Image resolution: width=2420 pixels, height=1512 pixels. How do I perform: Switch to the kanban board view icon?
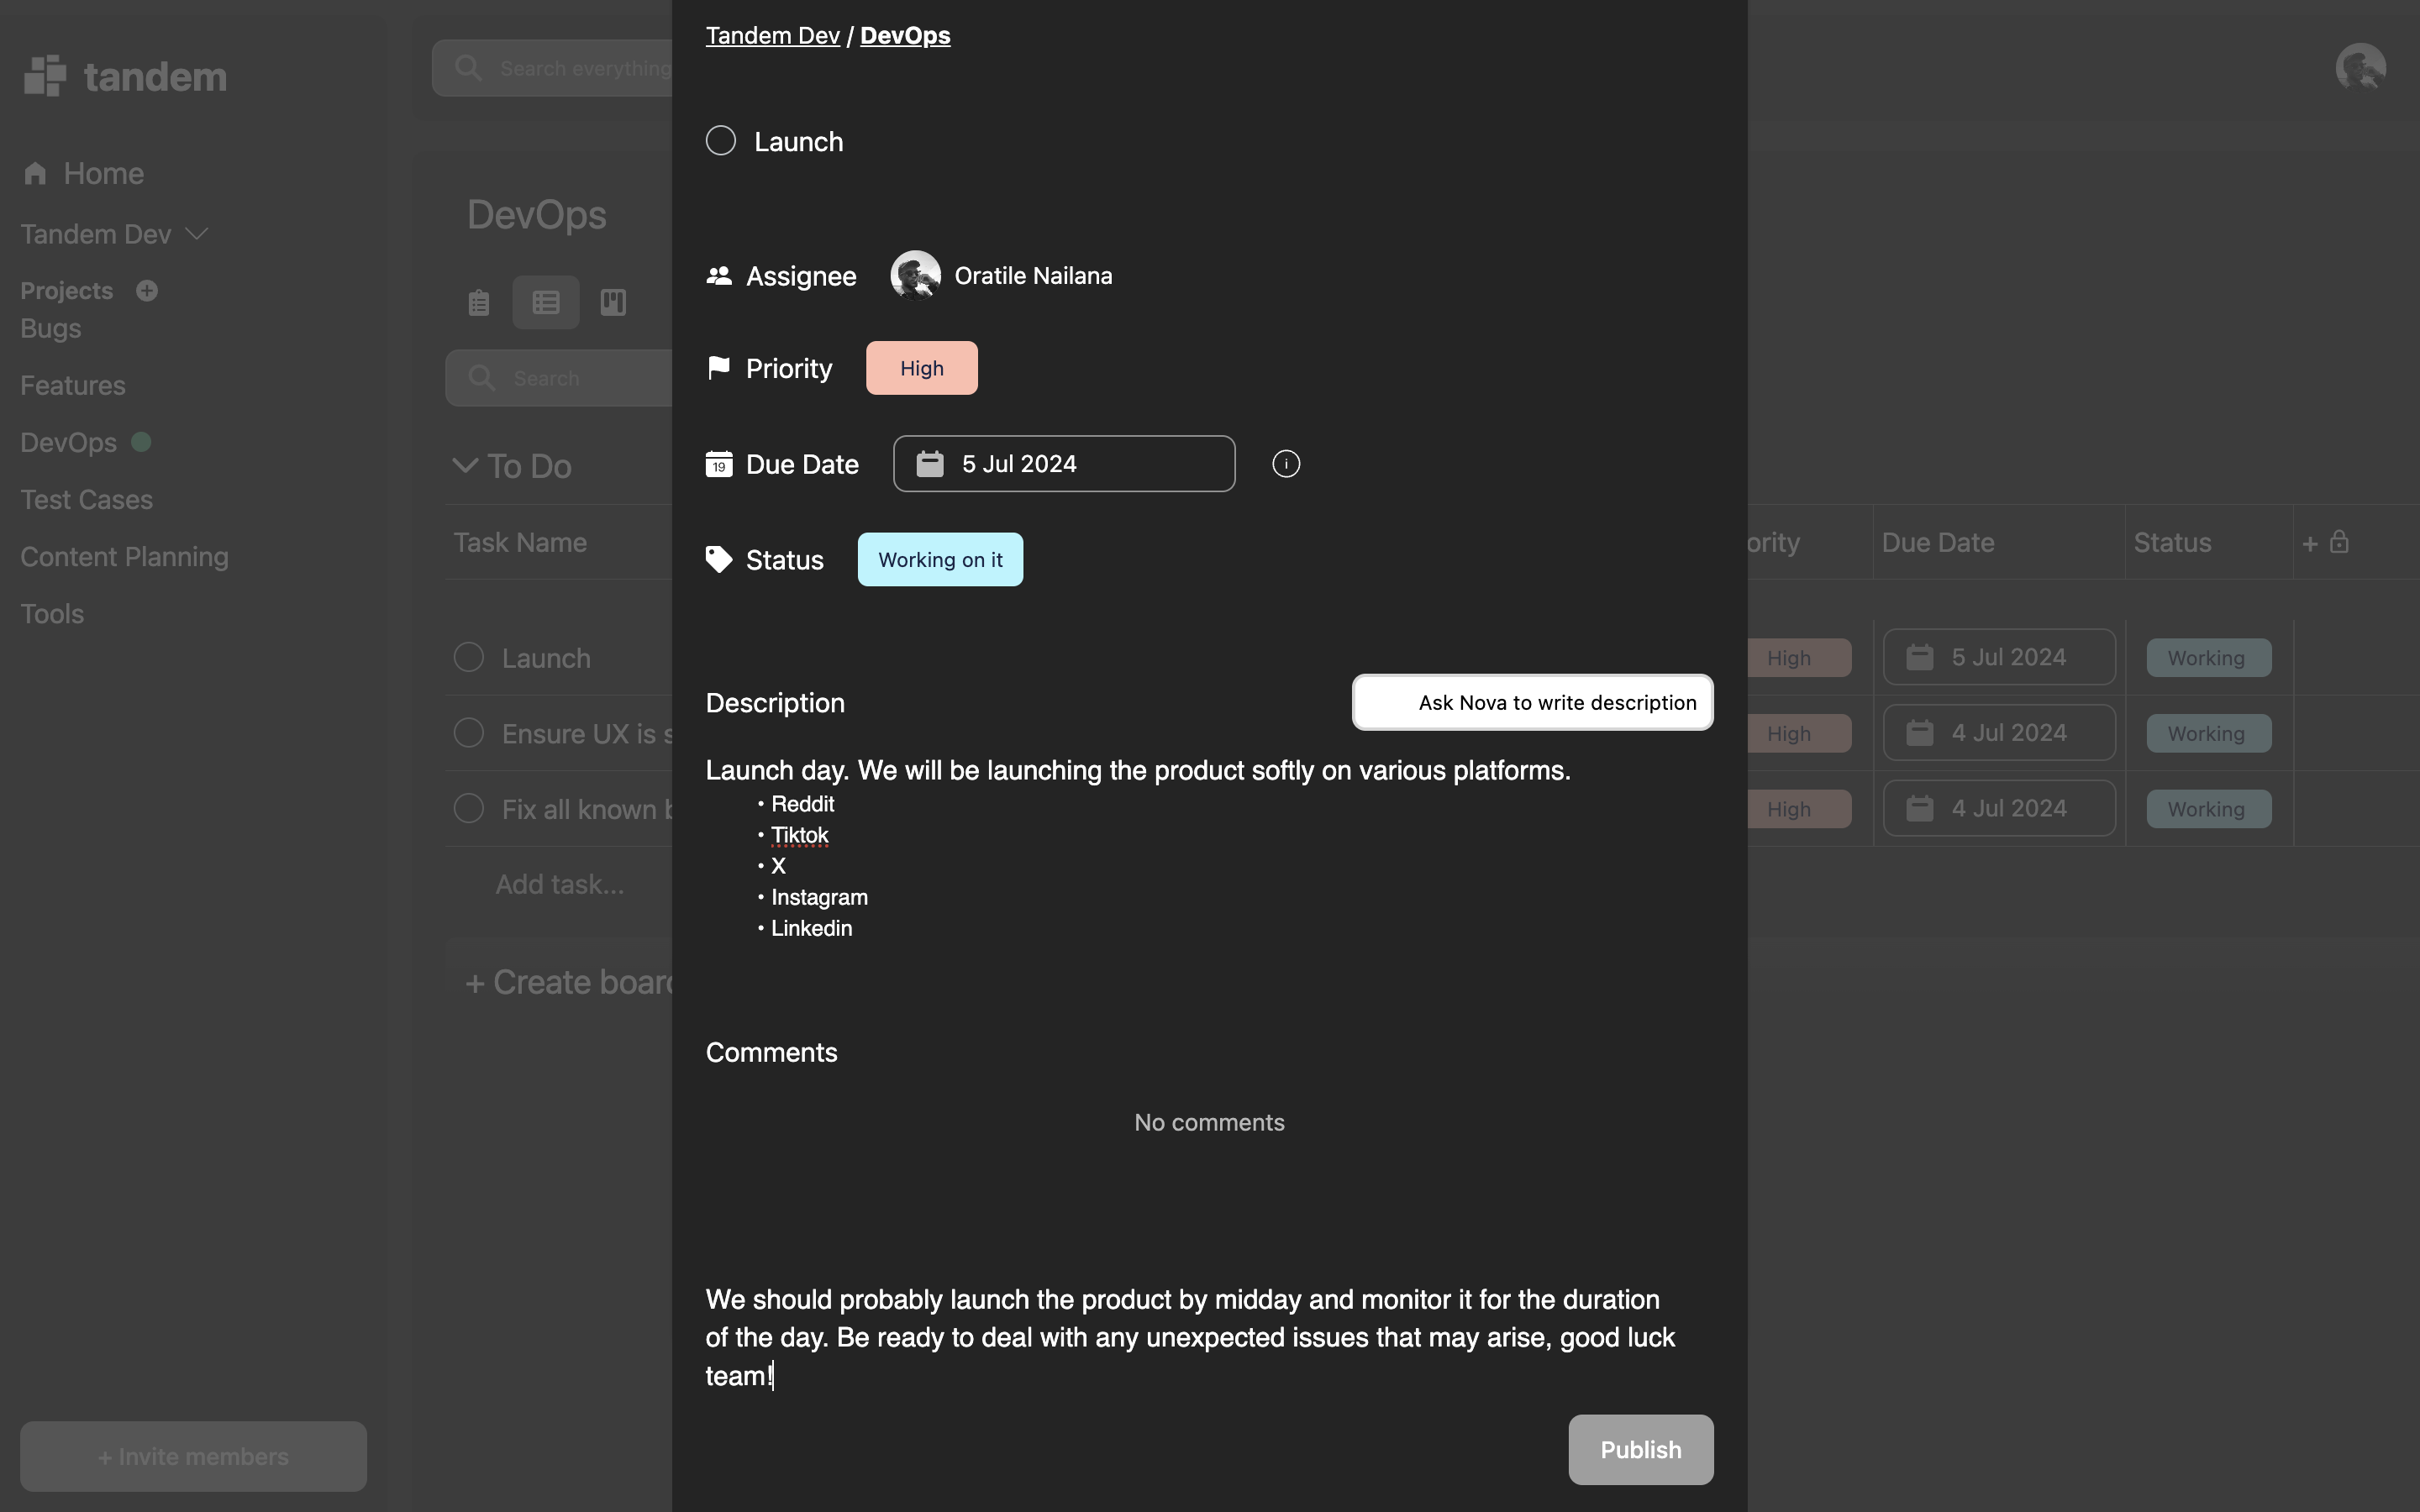pos(613,302)
